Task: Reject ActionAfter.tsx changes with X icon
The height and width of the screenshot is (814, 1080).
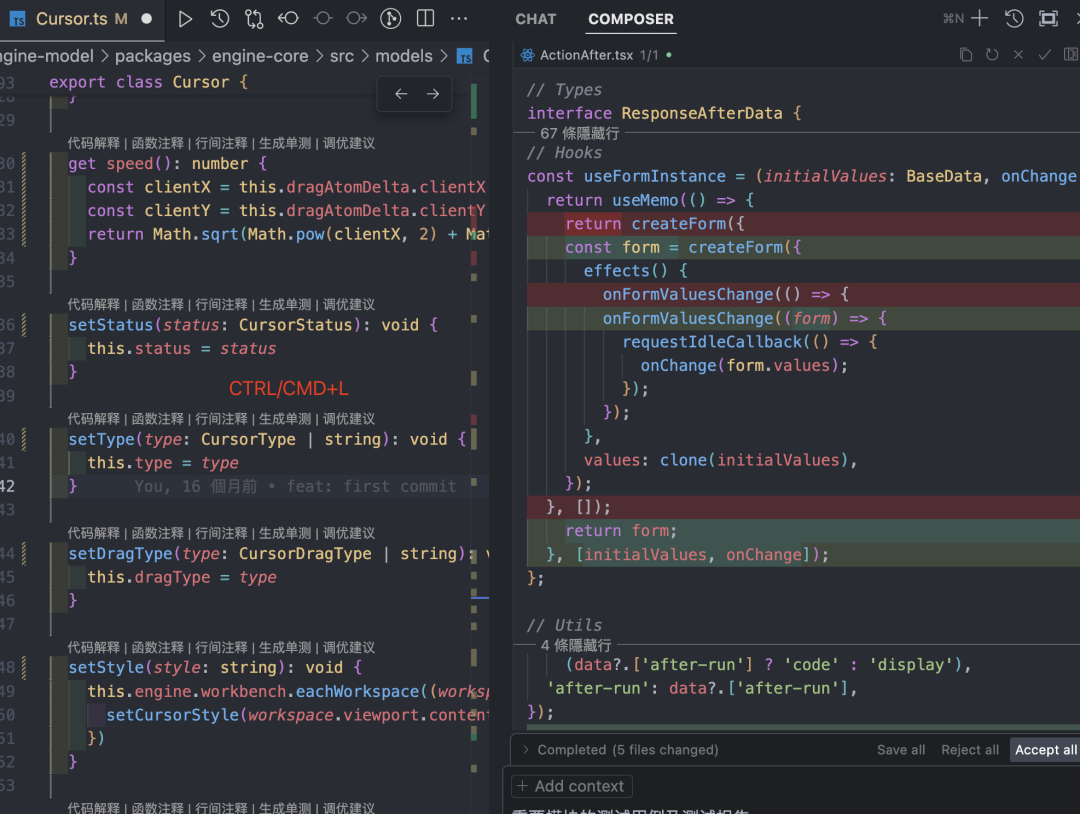Action: (1018, 55)
